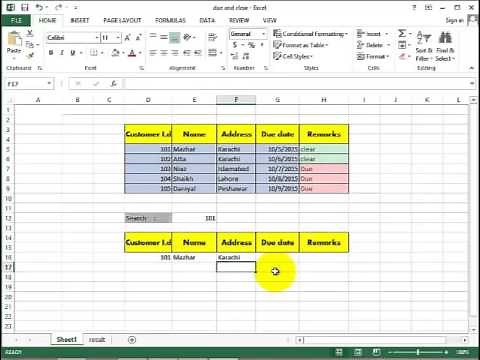Click the Cut scissors icon
480x360 pixels.
pyautogui.click(x=30, y=33)
